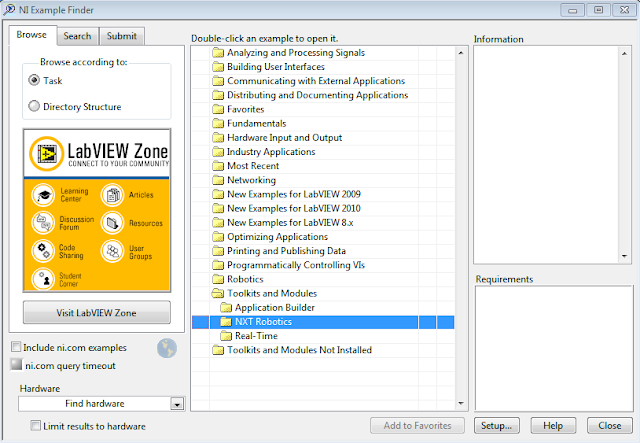This screenshot has height=443, width=640.
Task: Click the NXT Robotics folder icon
Action: pos(226,322)
